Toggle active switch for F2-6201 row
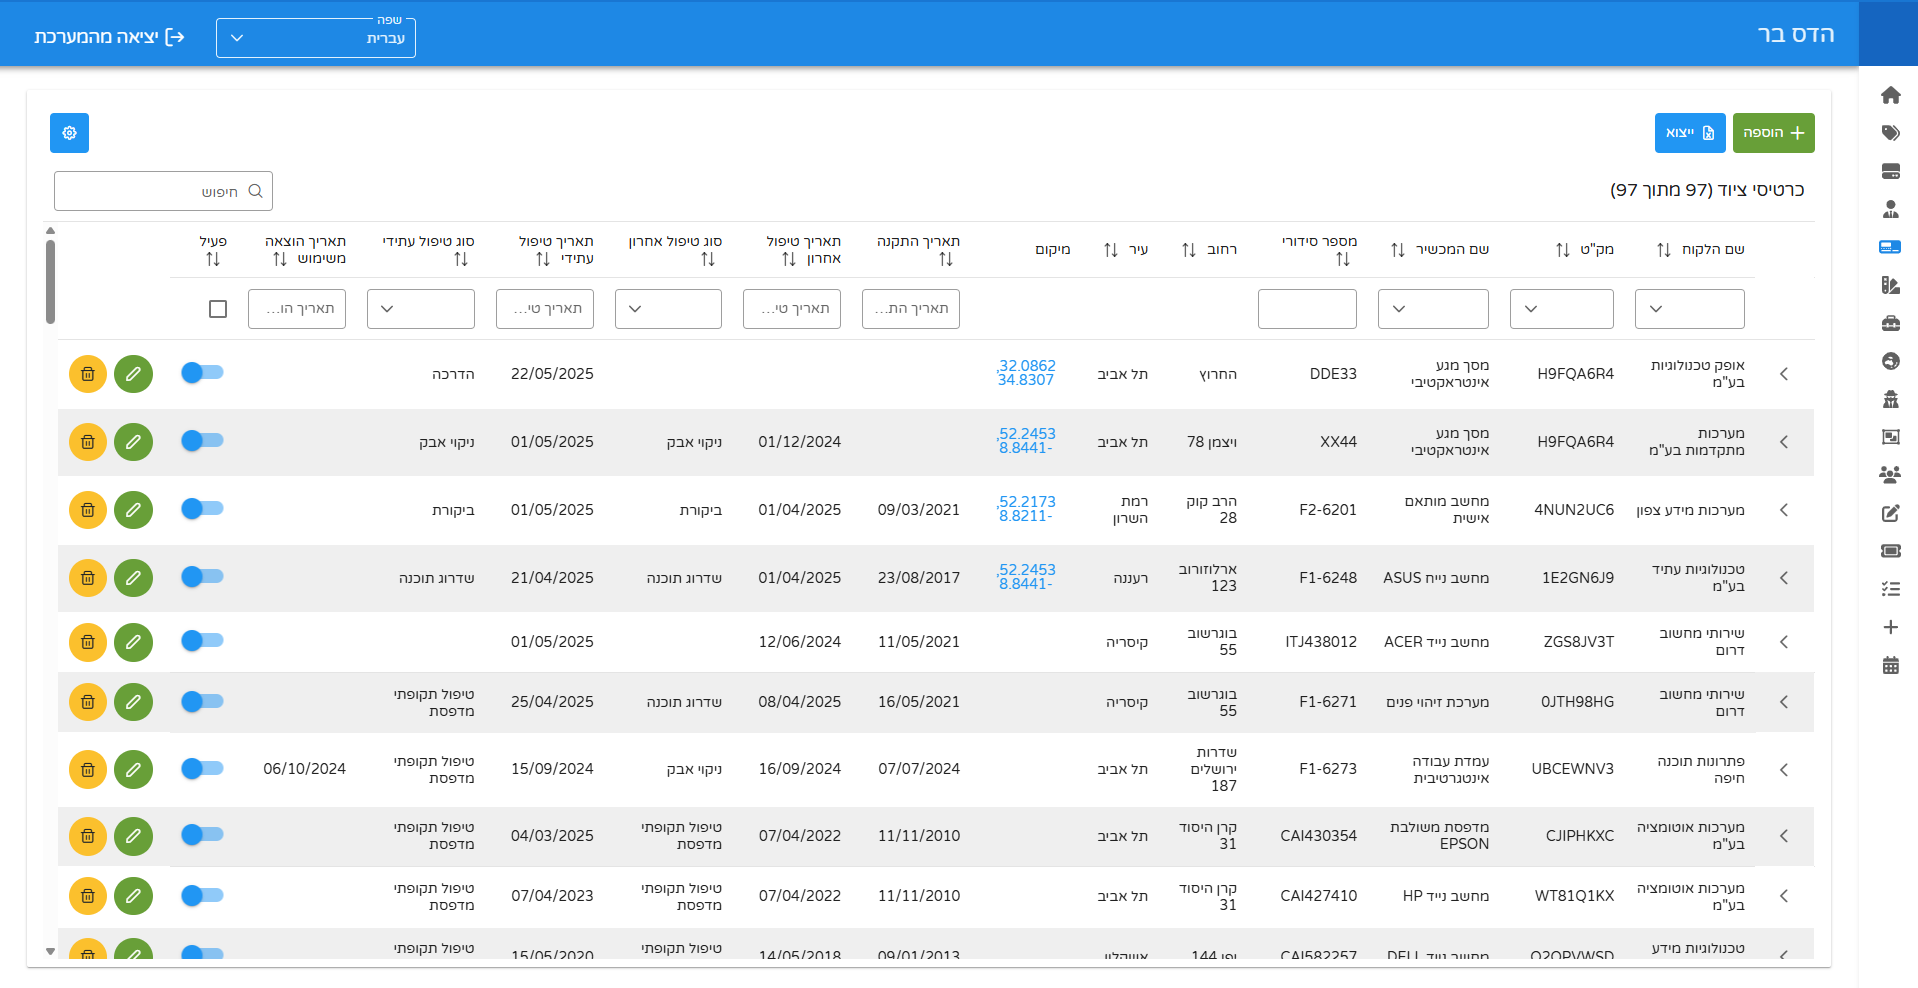 [x=202, y=509]
